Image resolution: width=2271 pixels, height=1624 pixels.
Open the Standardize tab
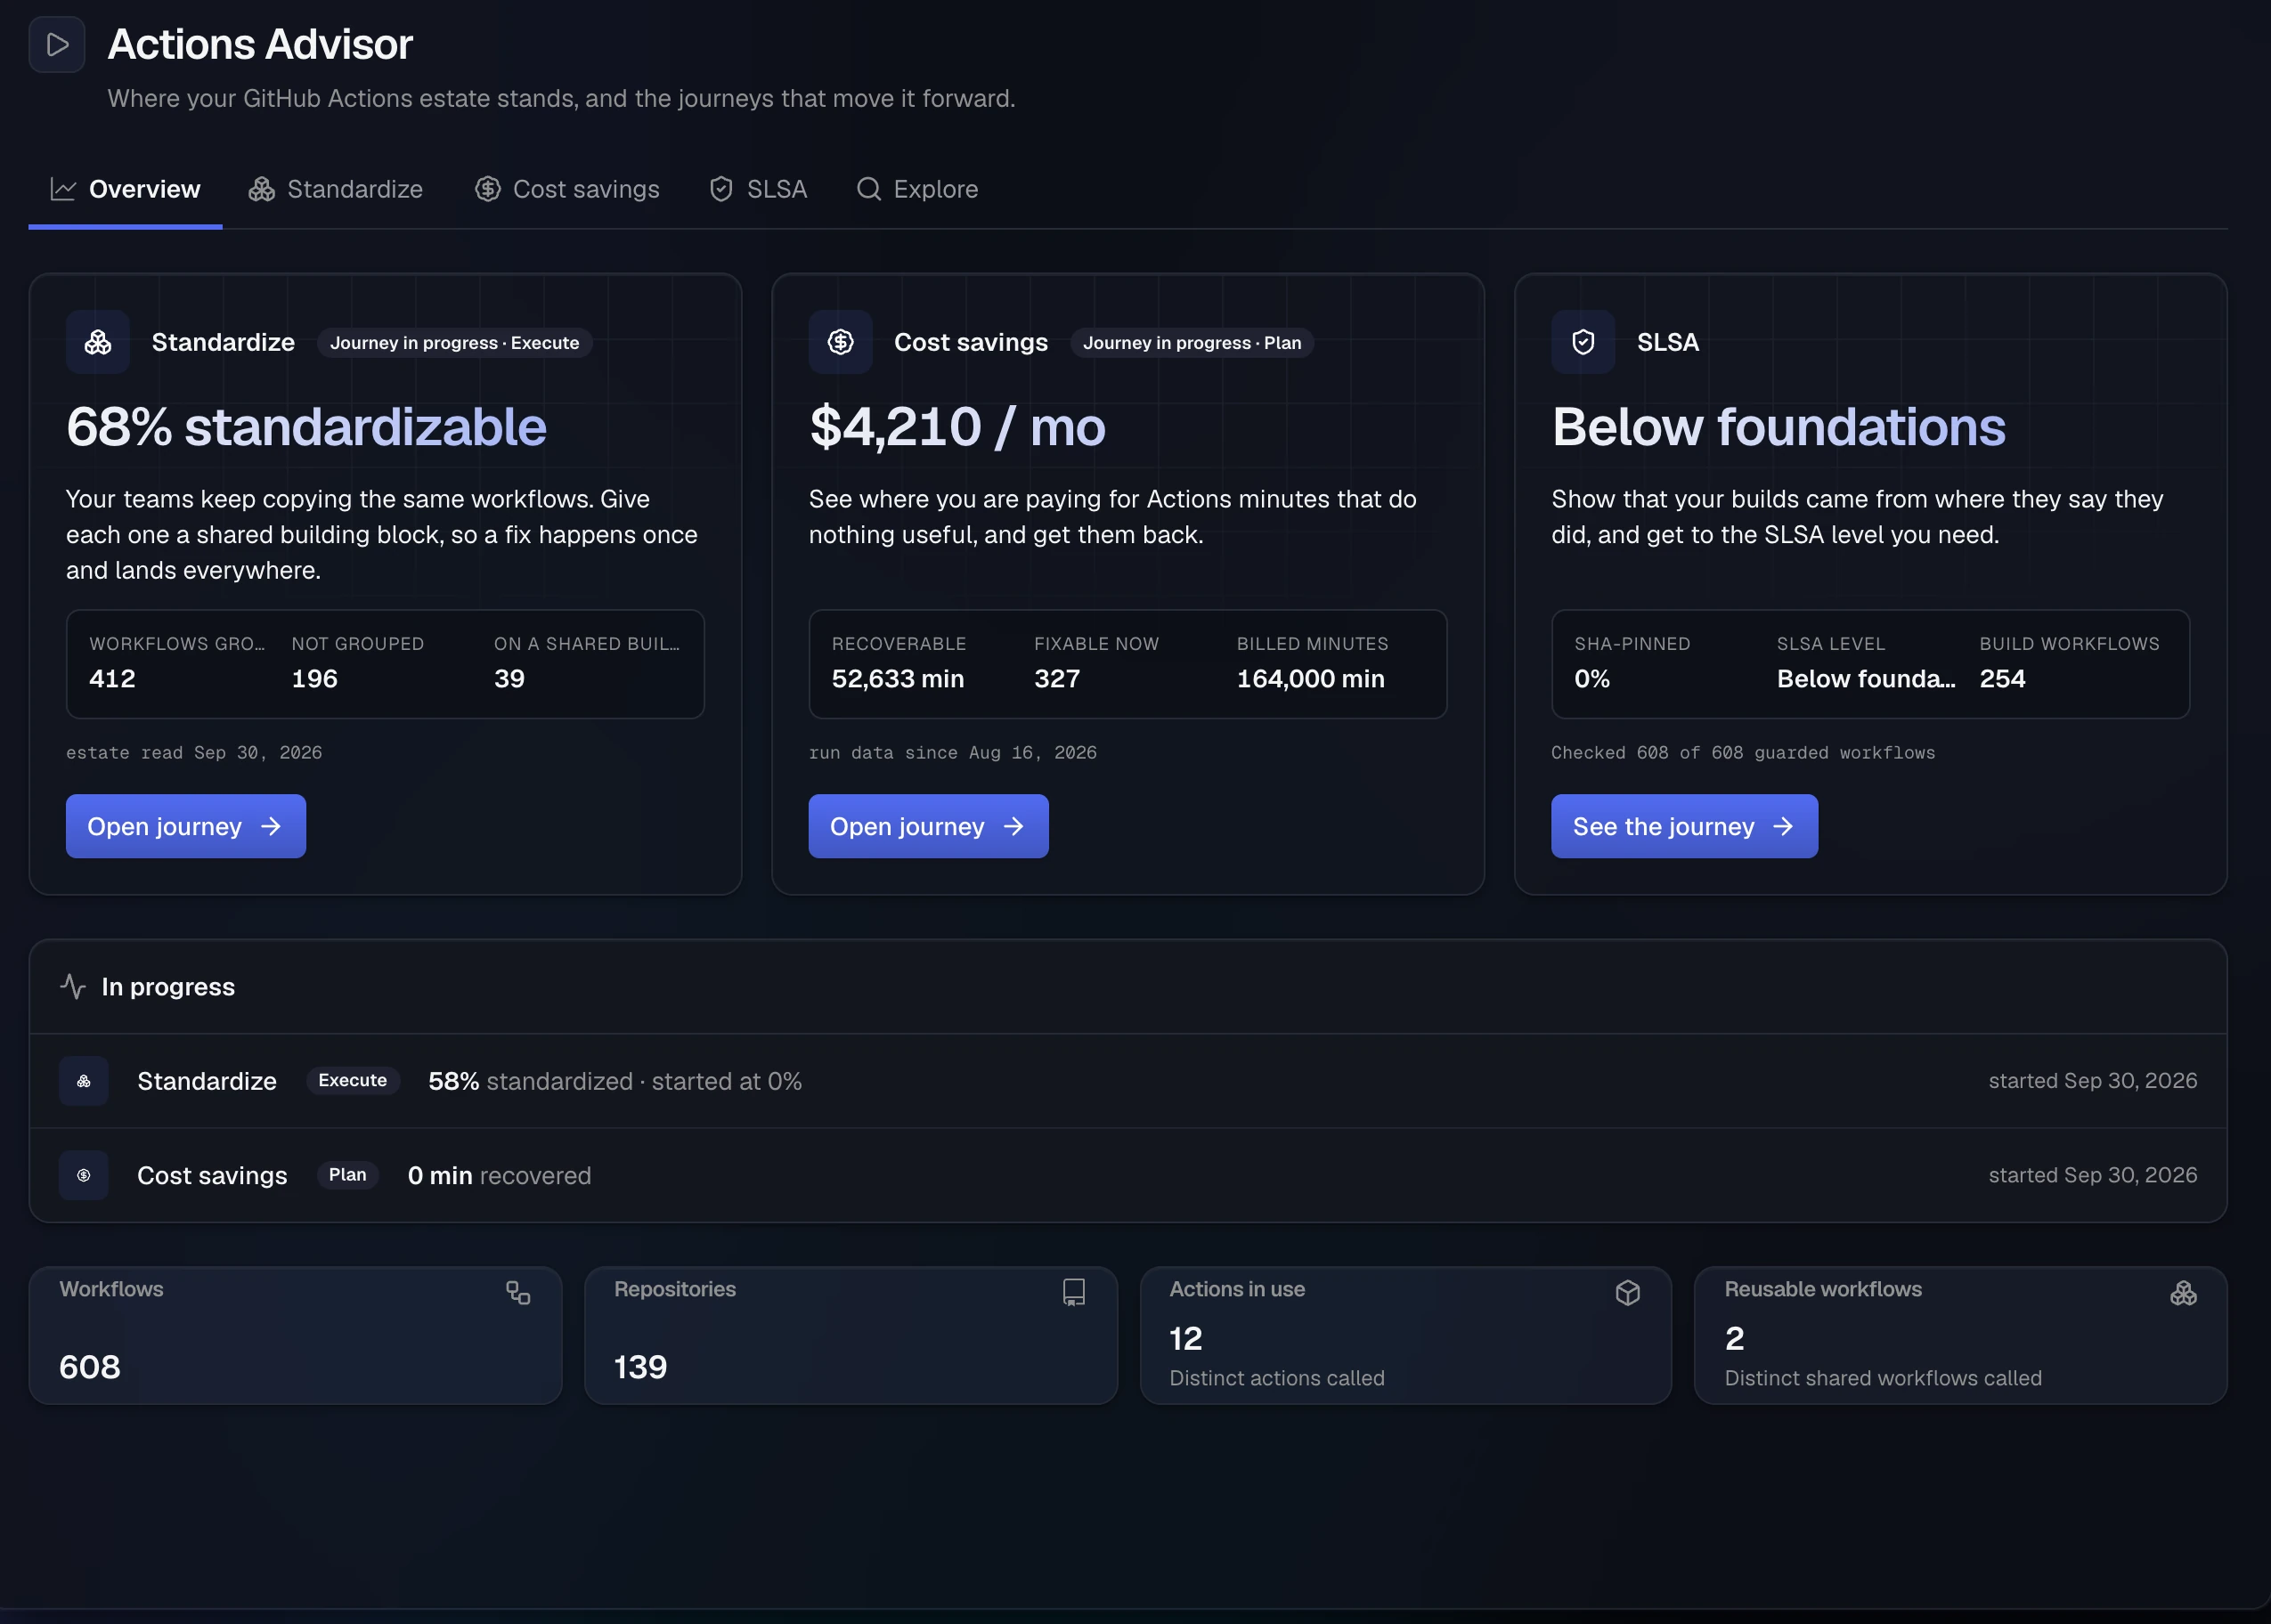pos(336,189)
